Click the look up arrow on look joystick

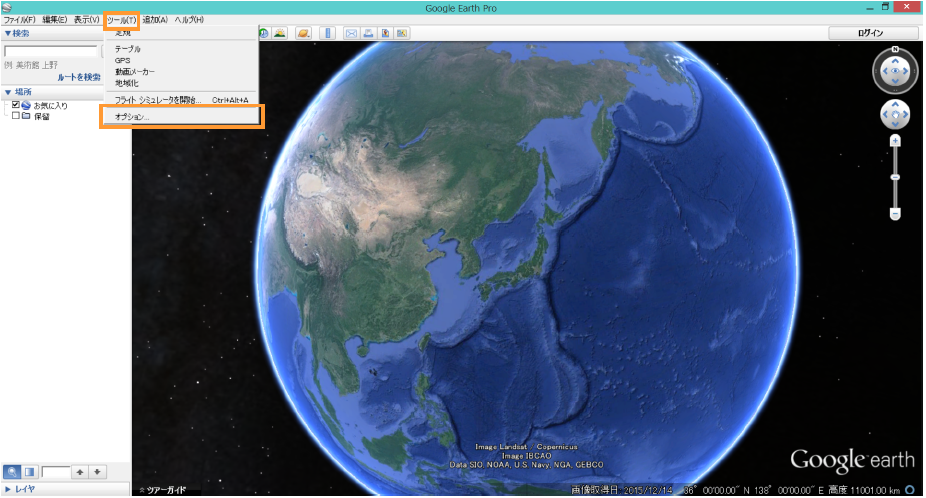pyautogui.click(x=895, y=61)
